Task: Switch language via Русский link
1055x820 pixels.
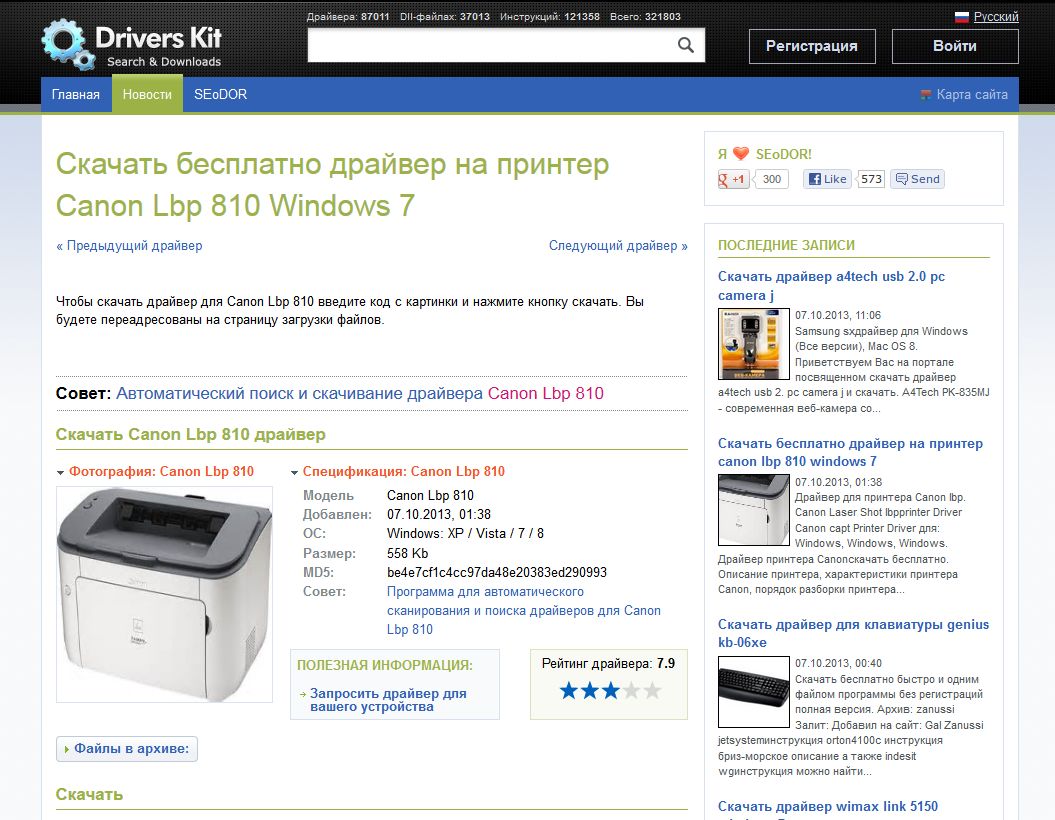Action: 996,17
